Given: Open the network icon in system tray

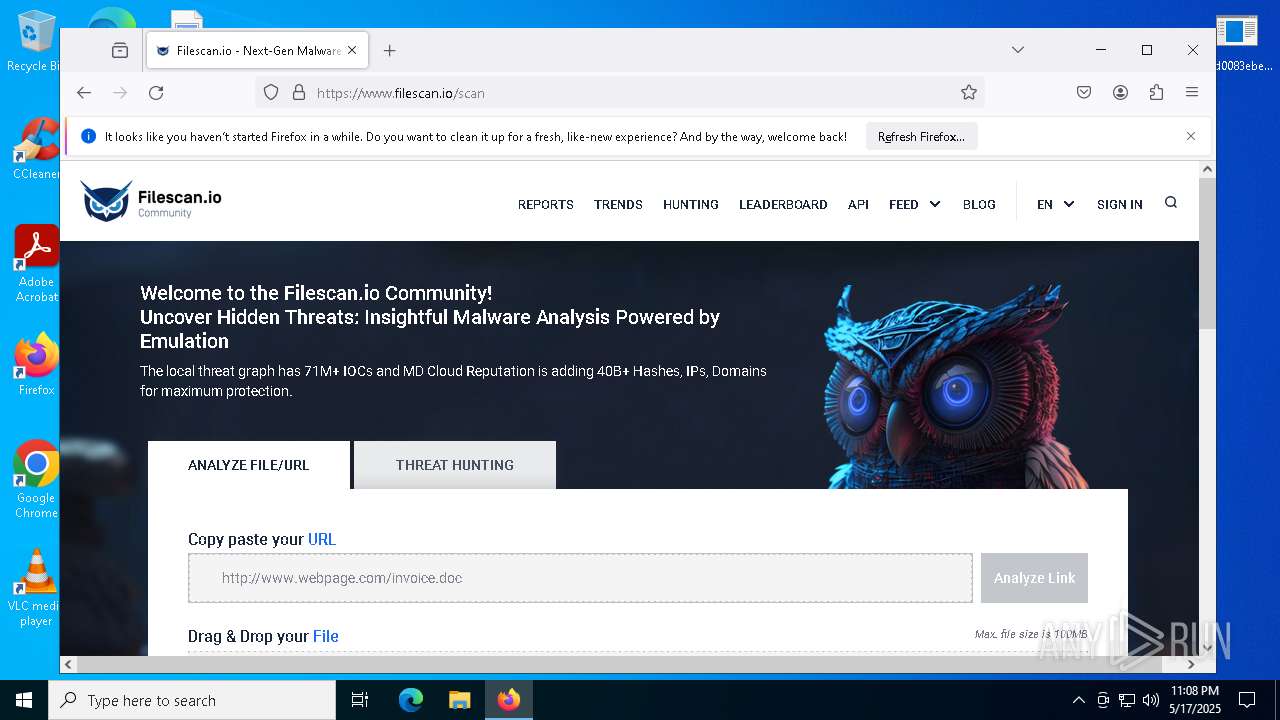Looking at the screenshot, I should point(1127,700).
